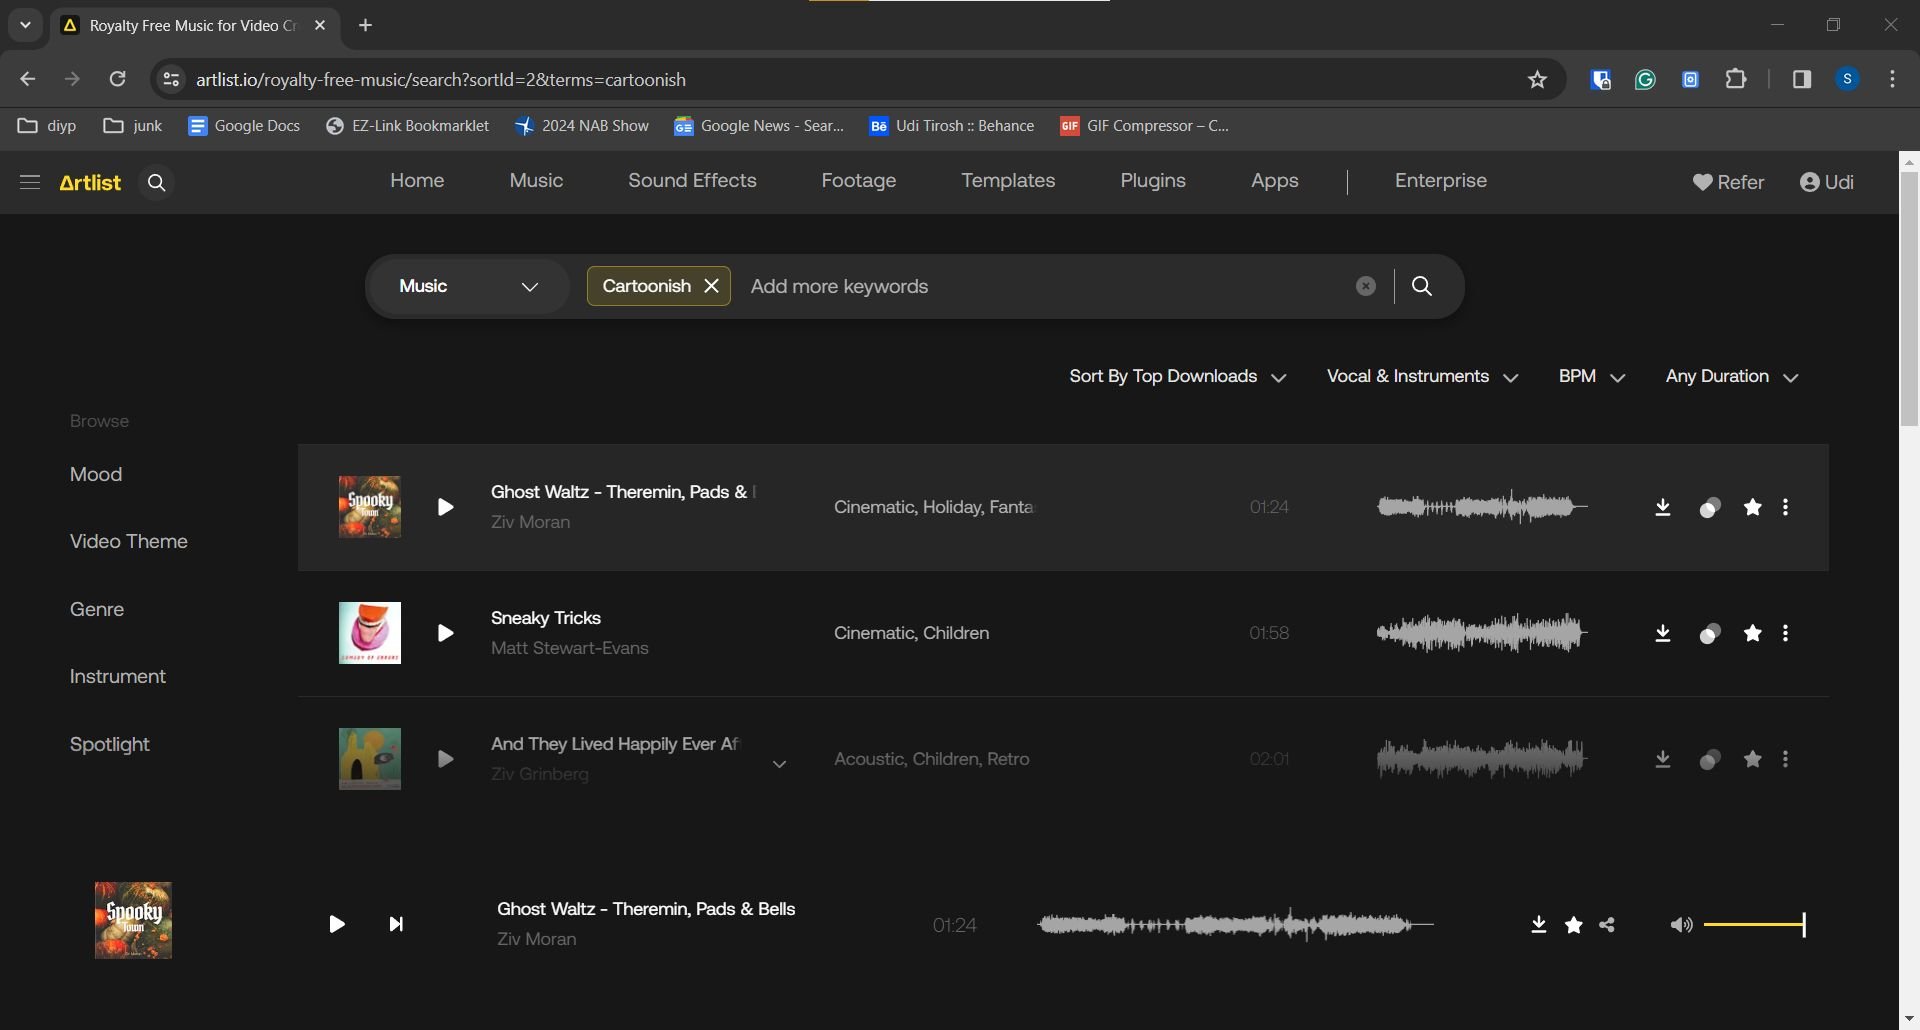Open Vocal & Instruments filter dropdown
The height and width of the screenshot is (1030, 1920).
1423,377
